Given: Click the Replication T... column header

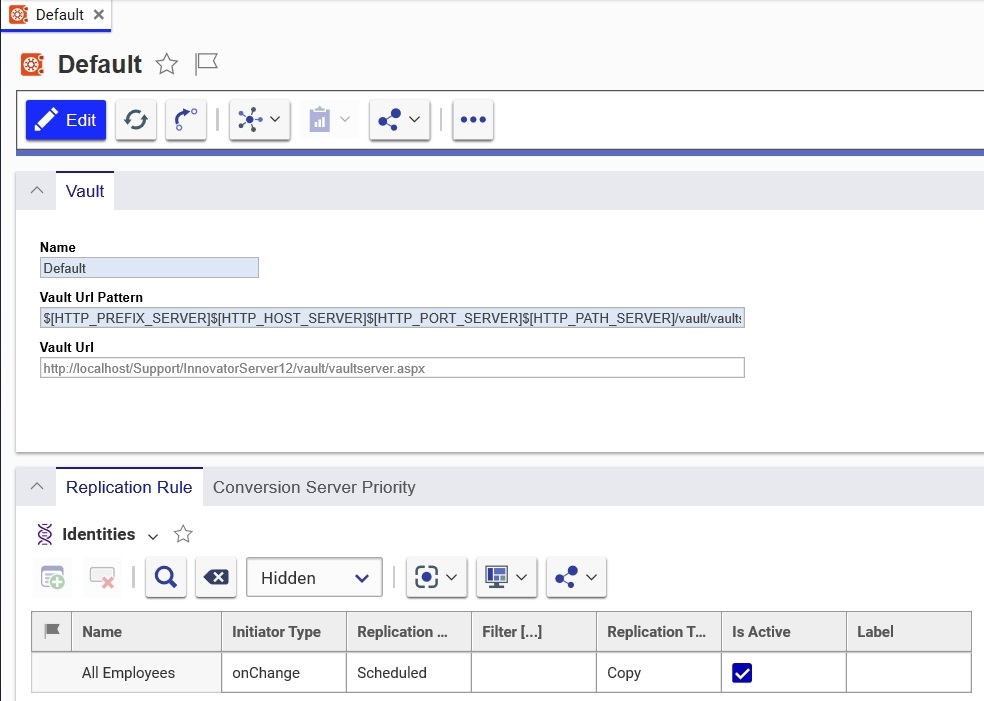Looking at the screenshot, I should pyautogui.click(x=659, y=632).
